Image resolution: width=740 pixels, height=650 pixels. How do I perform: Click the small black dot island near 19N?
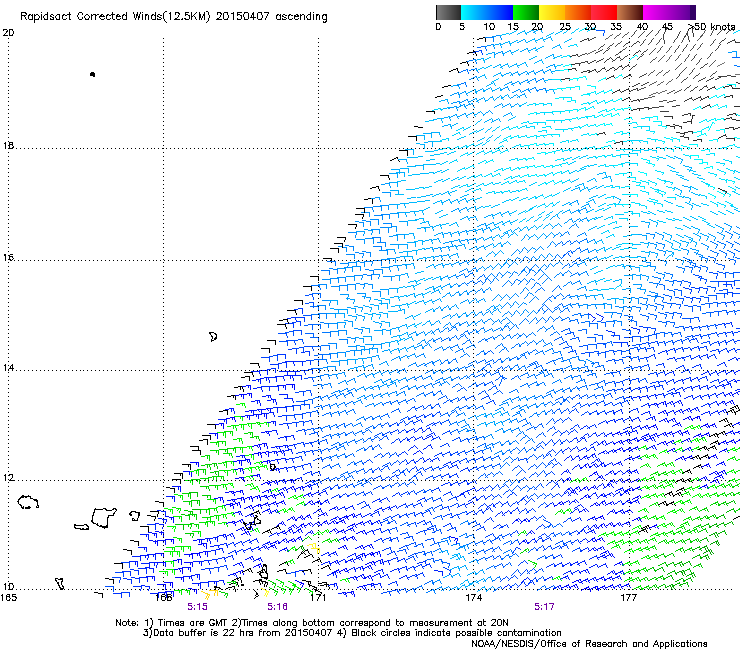click(x=92, y=74)
